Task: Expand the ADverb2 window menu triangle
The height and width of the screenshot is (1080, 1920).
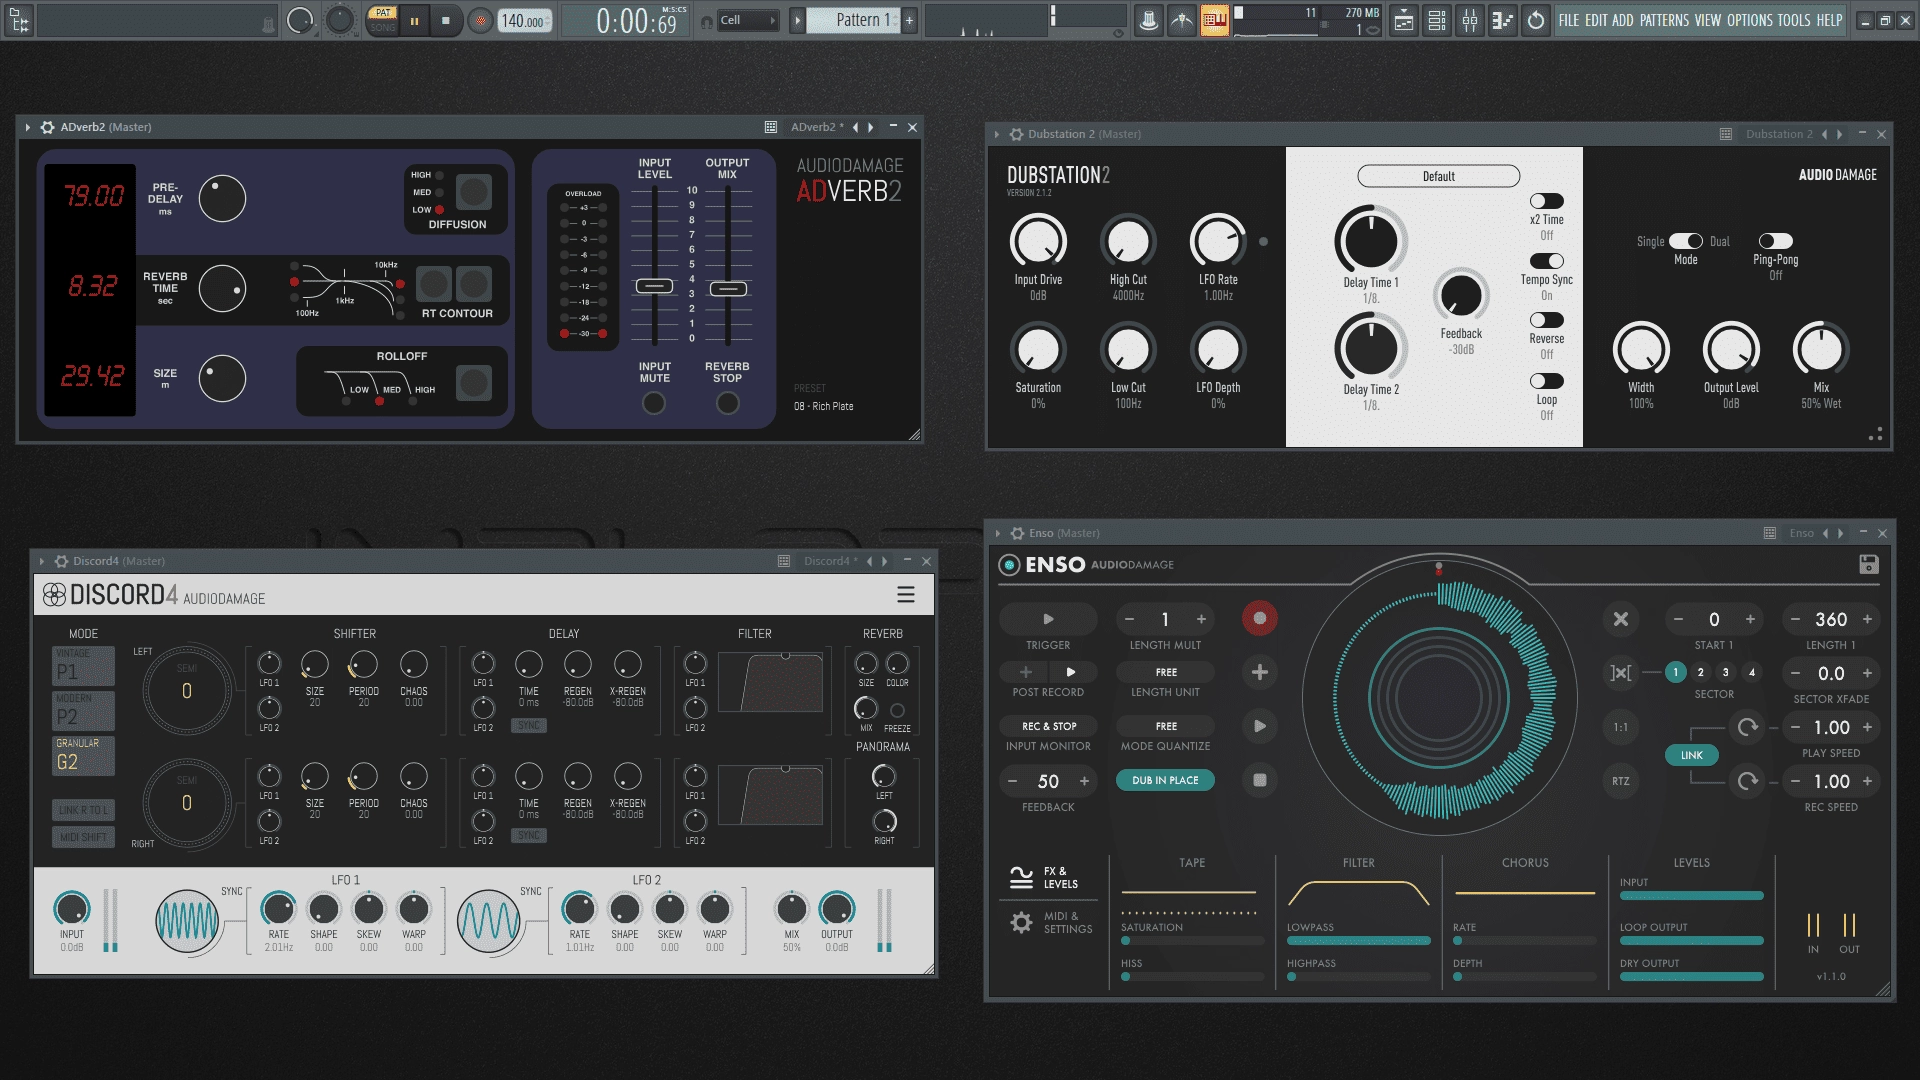Action: tap(28, 127)
